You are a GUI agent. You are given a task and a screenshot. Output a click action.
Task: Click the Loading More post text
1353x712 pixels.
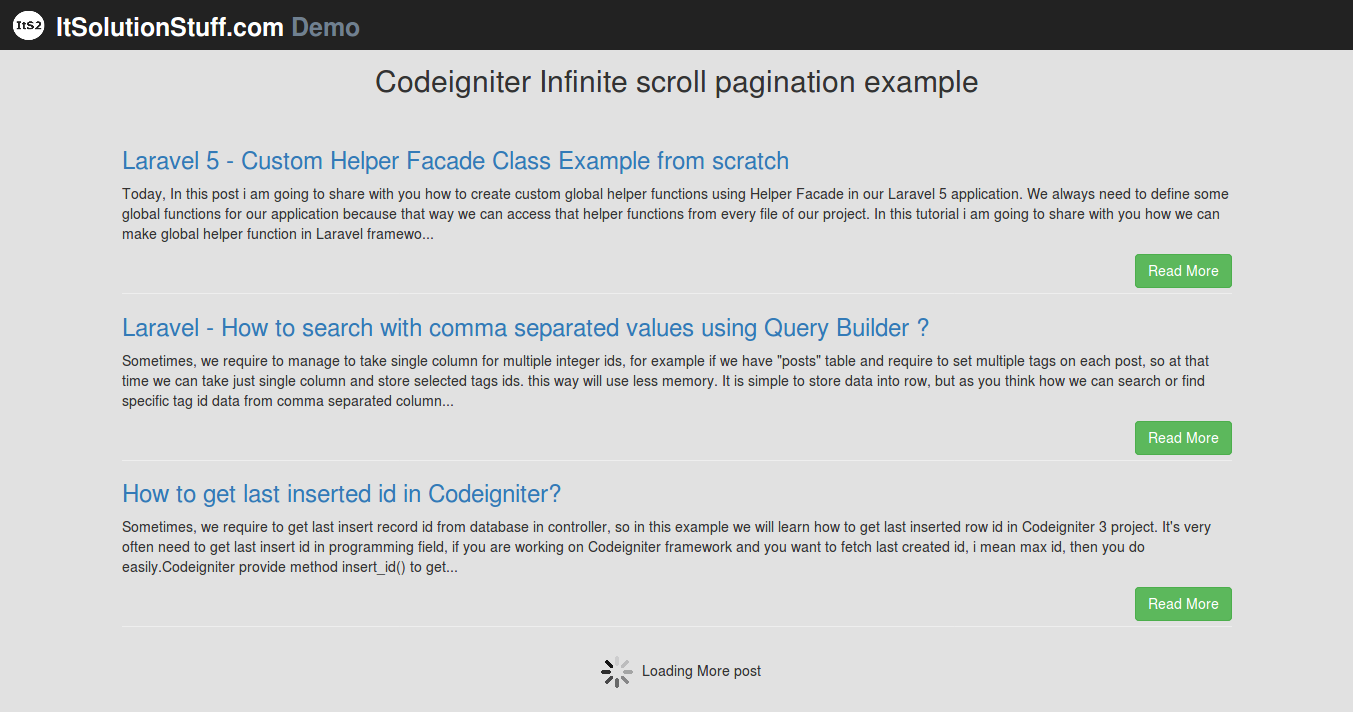[701, 671]
